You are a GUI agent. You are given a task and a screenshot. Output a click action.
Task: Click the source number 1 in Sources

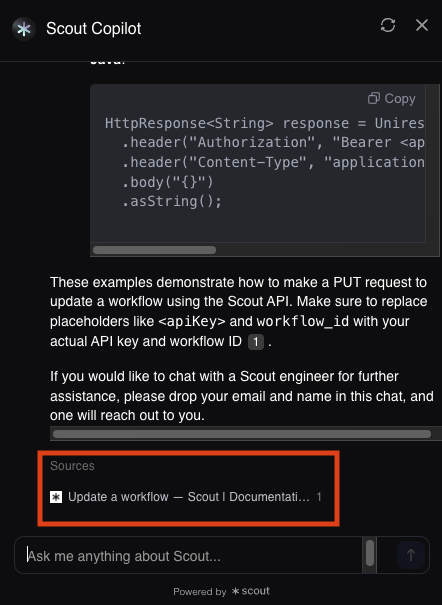319,497
